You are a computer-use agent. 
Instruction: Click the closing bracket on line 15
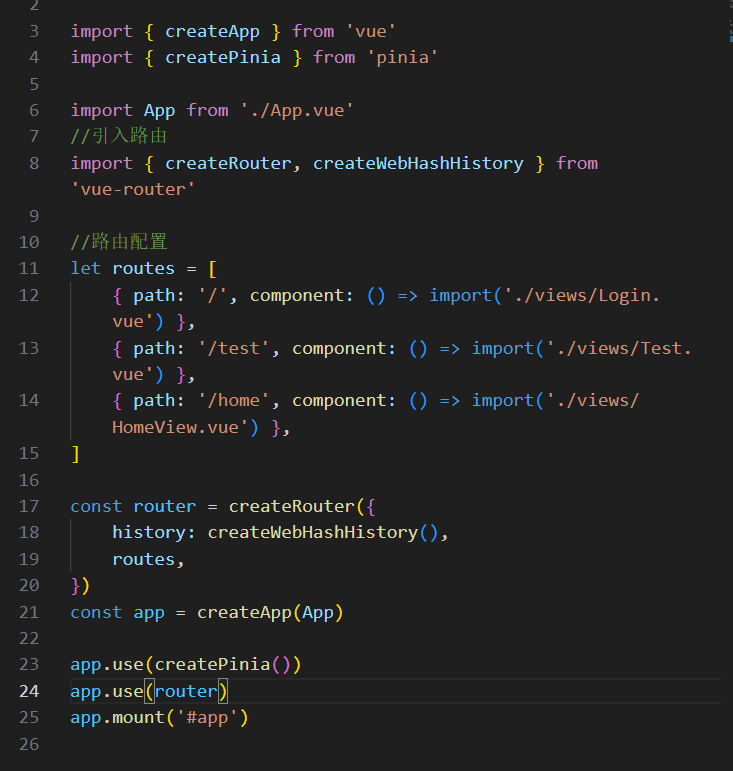(75, 454)
